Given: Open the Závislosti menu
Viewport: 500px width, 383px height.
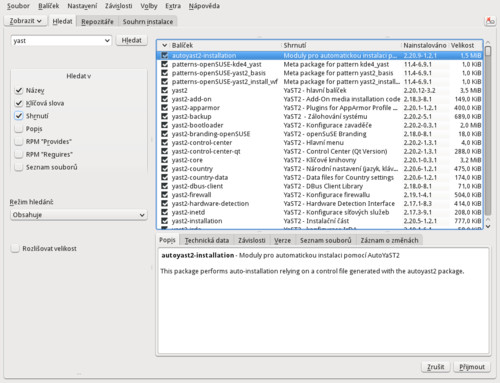Looking at the screenshot, I should 119,6.
